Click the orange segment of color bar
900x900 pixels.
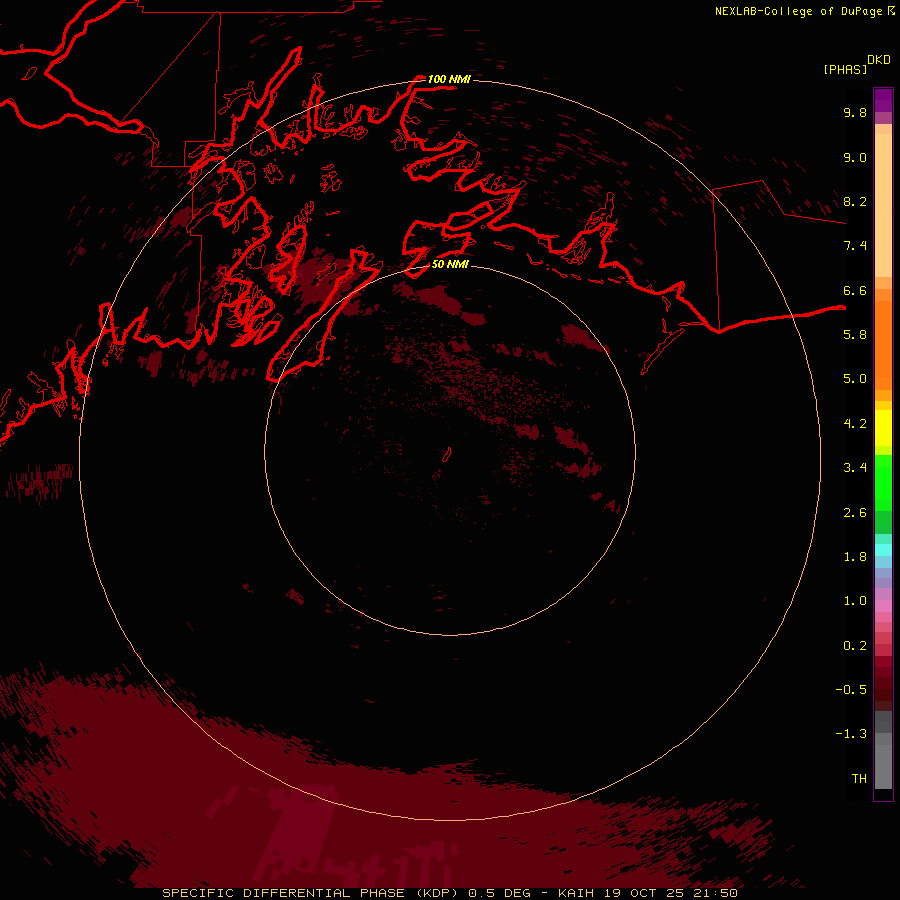pyautogui.click(x=883, y=345)
